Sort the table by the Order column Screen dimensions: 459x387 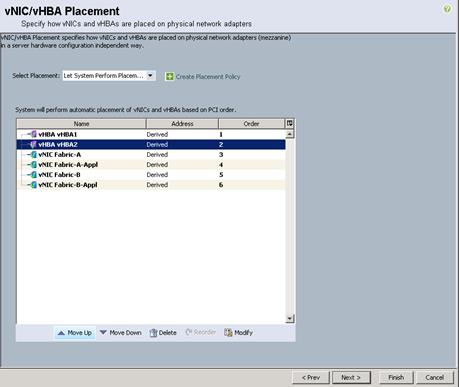coord(251,124)
